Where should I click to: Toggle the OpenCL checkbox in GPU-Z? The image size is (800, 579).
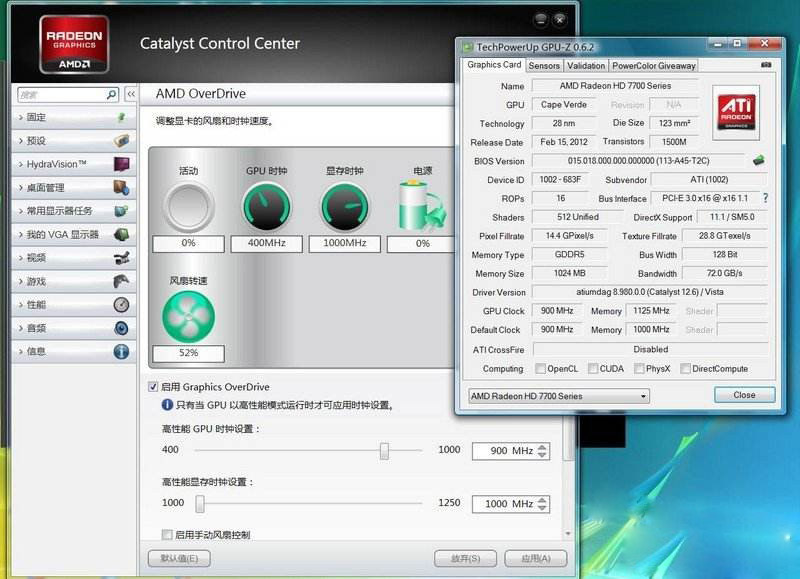tap(539, 369)
